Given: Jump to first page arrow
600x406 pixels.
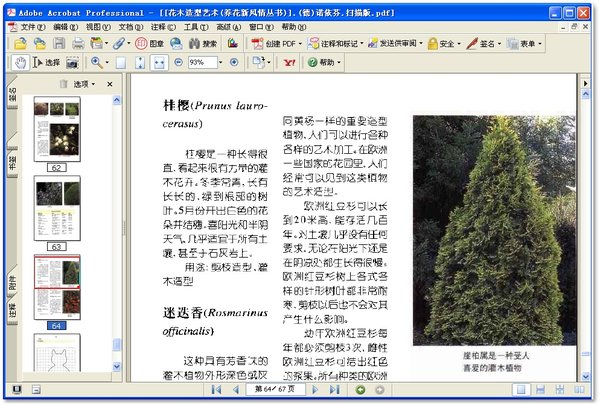Looking at the screenshot, I should pyautogui.click(x=216, y=389).
